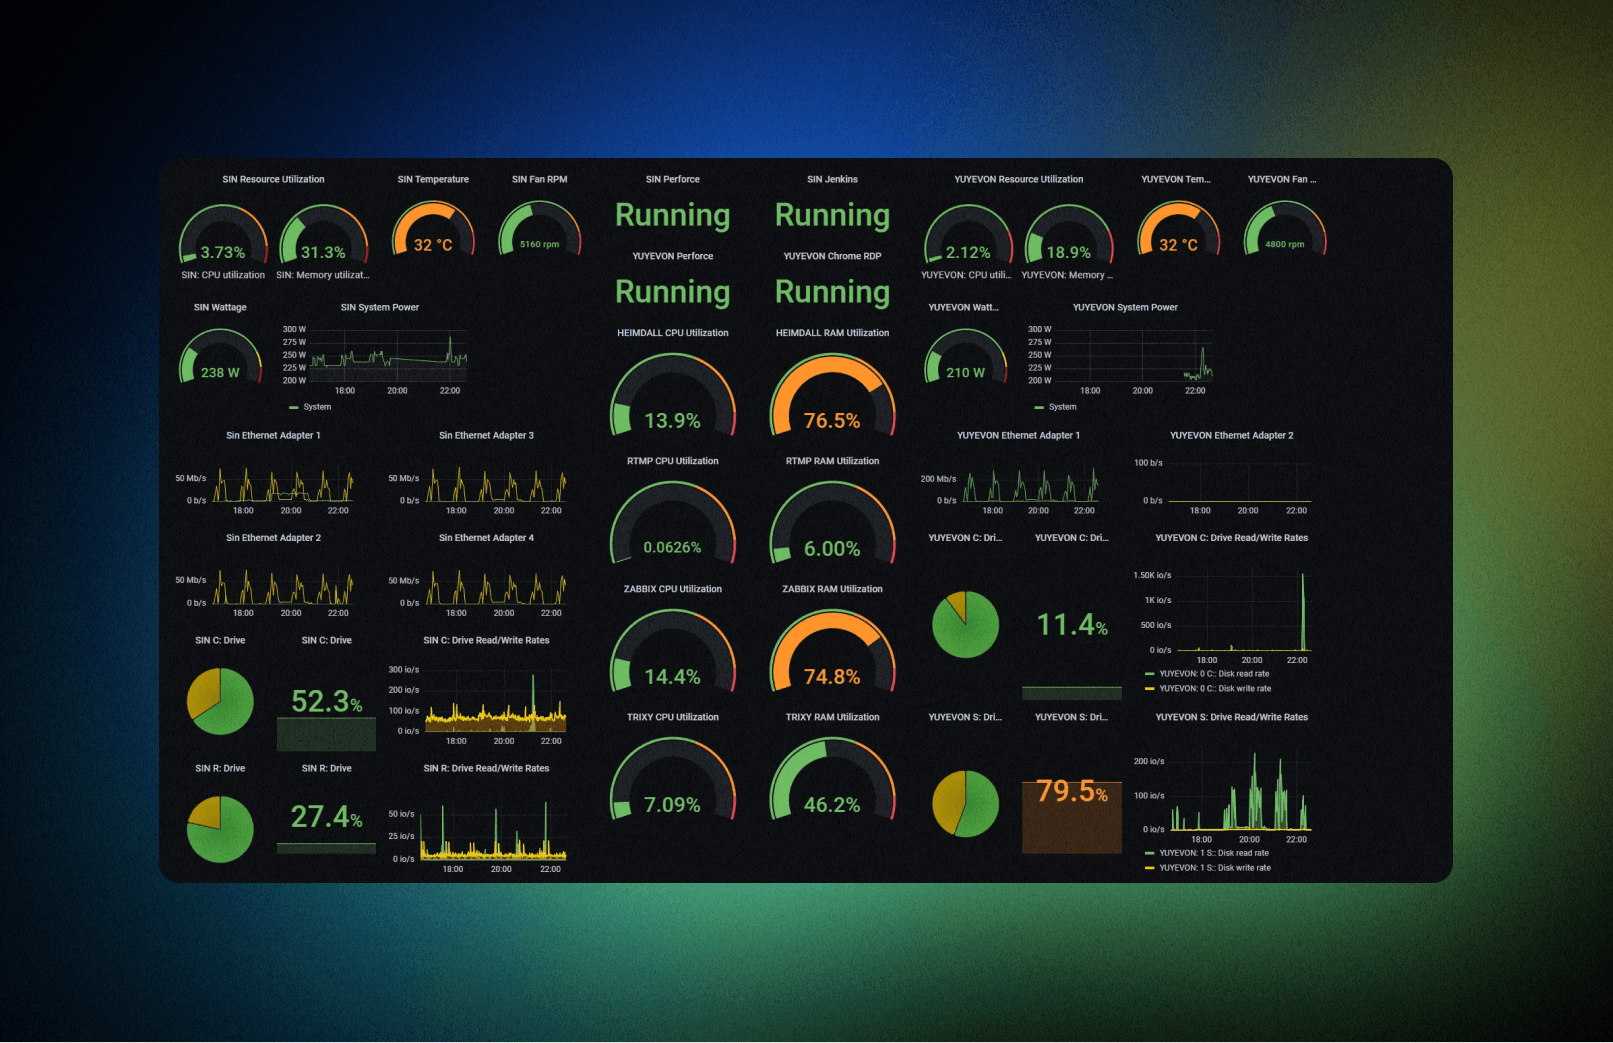Click the SIN Wattage gauge showing 238 W
Image resolution: width=1613 pixels, height=1043 pixels.
220,357
